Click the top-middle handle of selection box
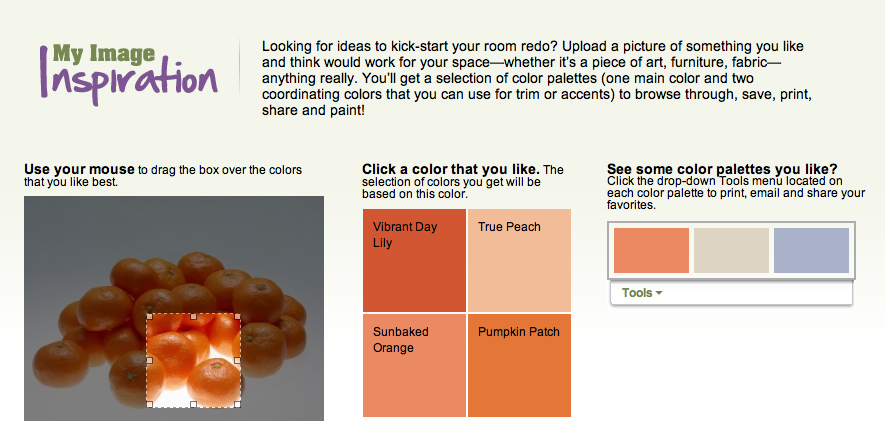The width and height of the screenshot is (885, 431). [194, 314]
